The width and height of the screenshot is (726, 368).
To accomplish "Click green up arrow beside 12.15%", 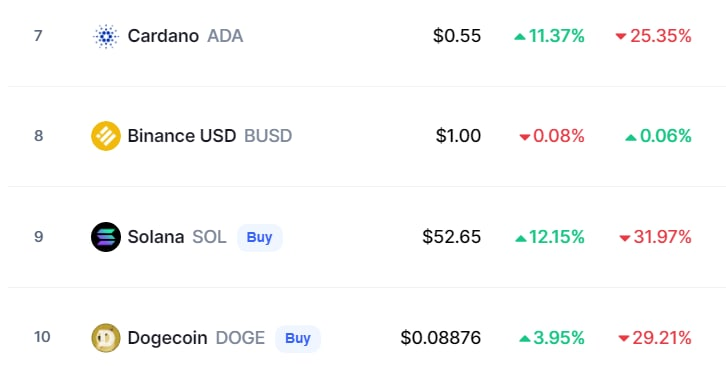I will pos(521,238).
